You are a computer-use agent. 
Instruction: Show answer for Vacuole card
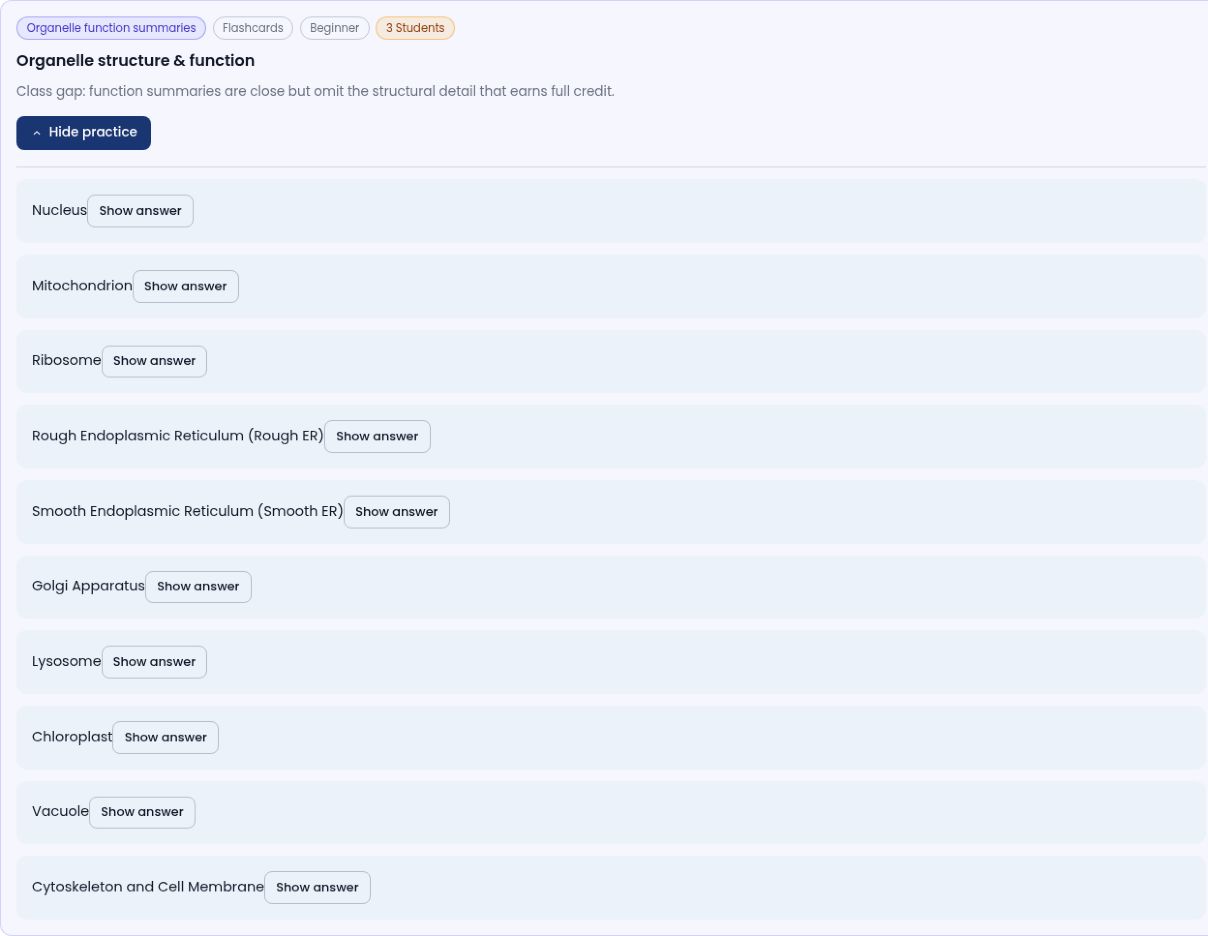(142, 812)
